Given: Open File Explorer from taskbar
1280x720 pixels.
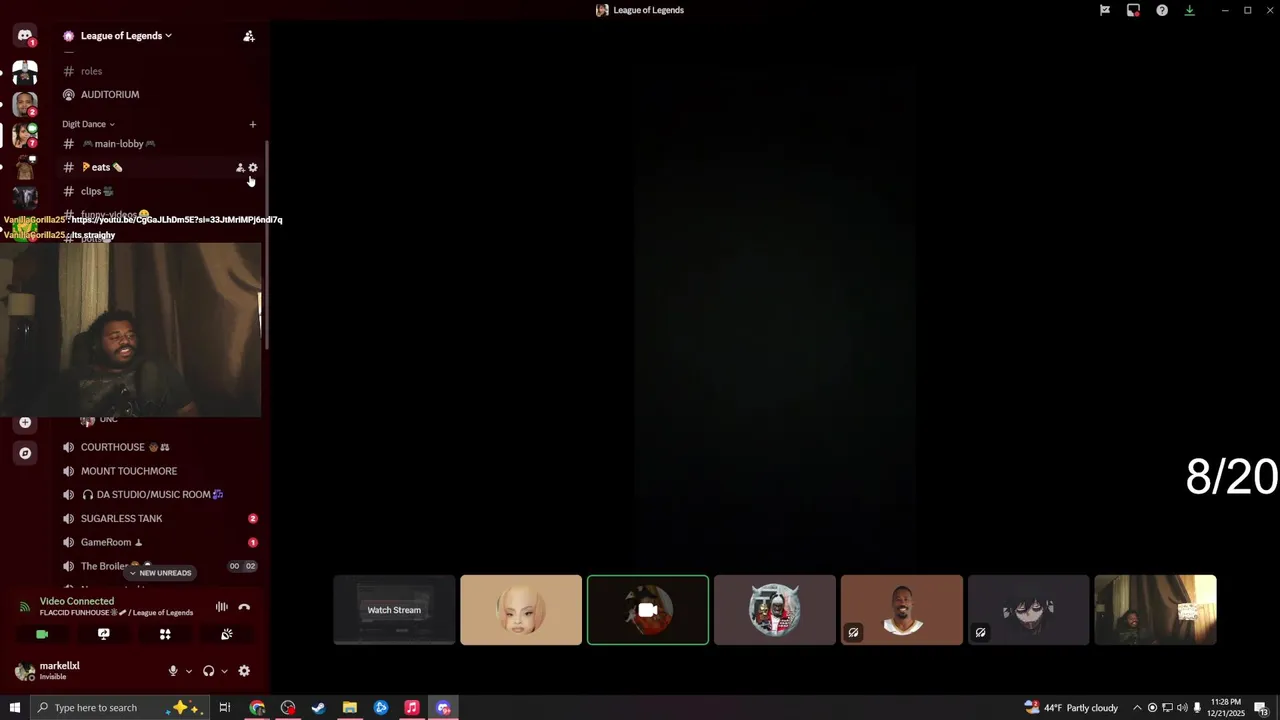Looking at the screenshot, I should coord(350,708).
